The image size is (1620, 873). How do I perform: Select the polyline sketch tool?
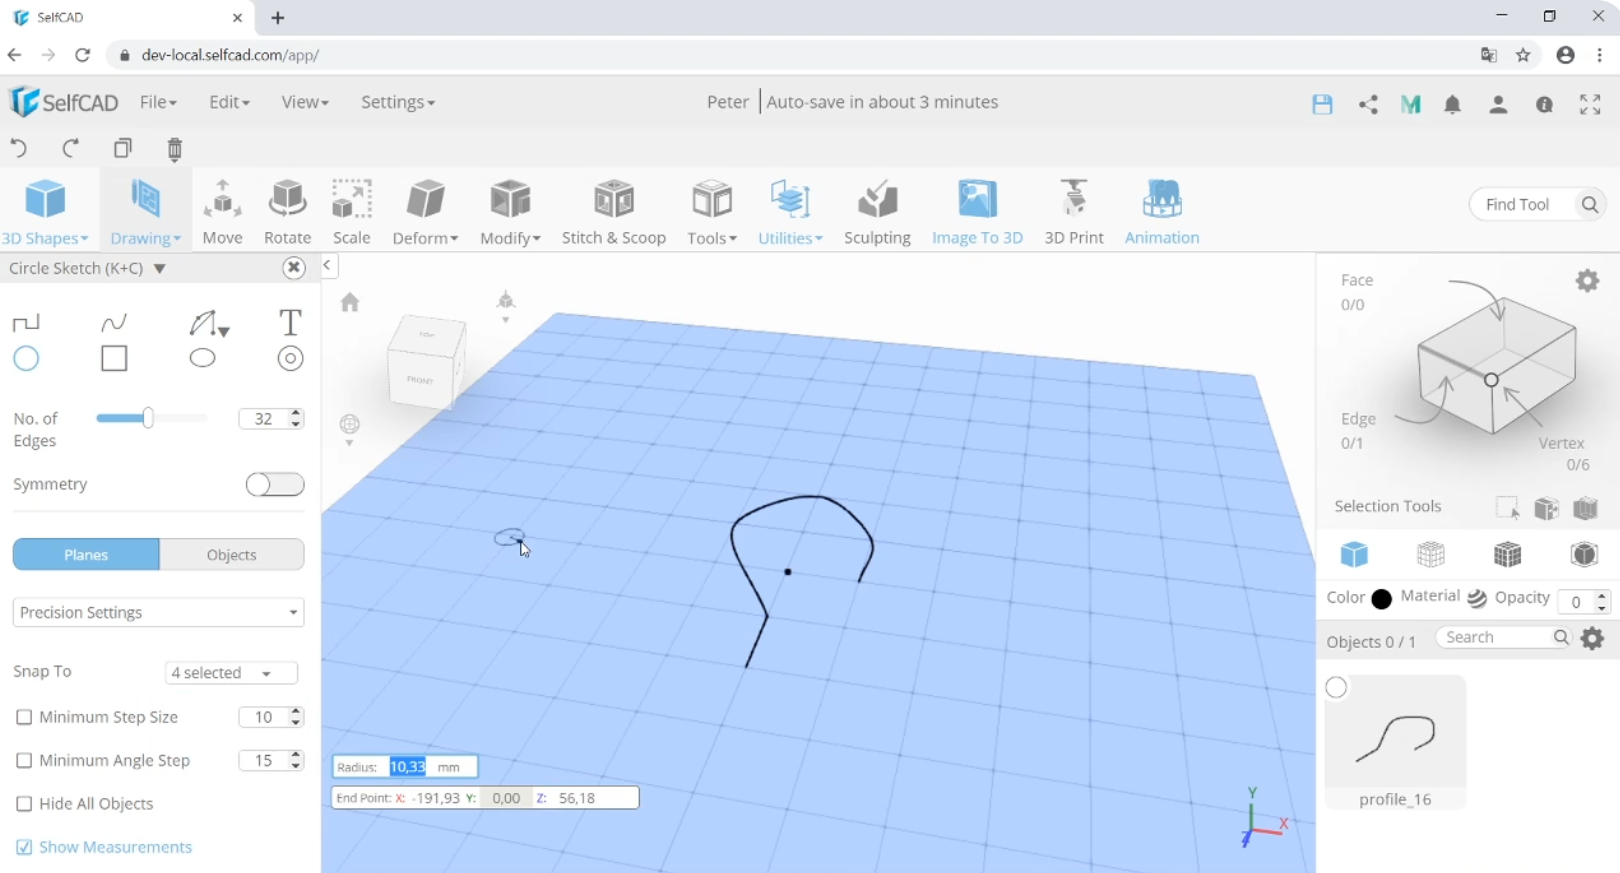26,322
